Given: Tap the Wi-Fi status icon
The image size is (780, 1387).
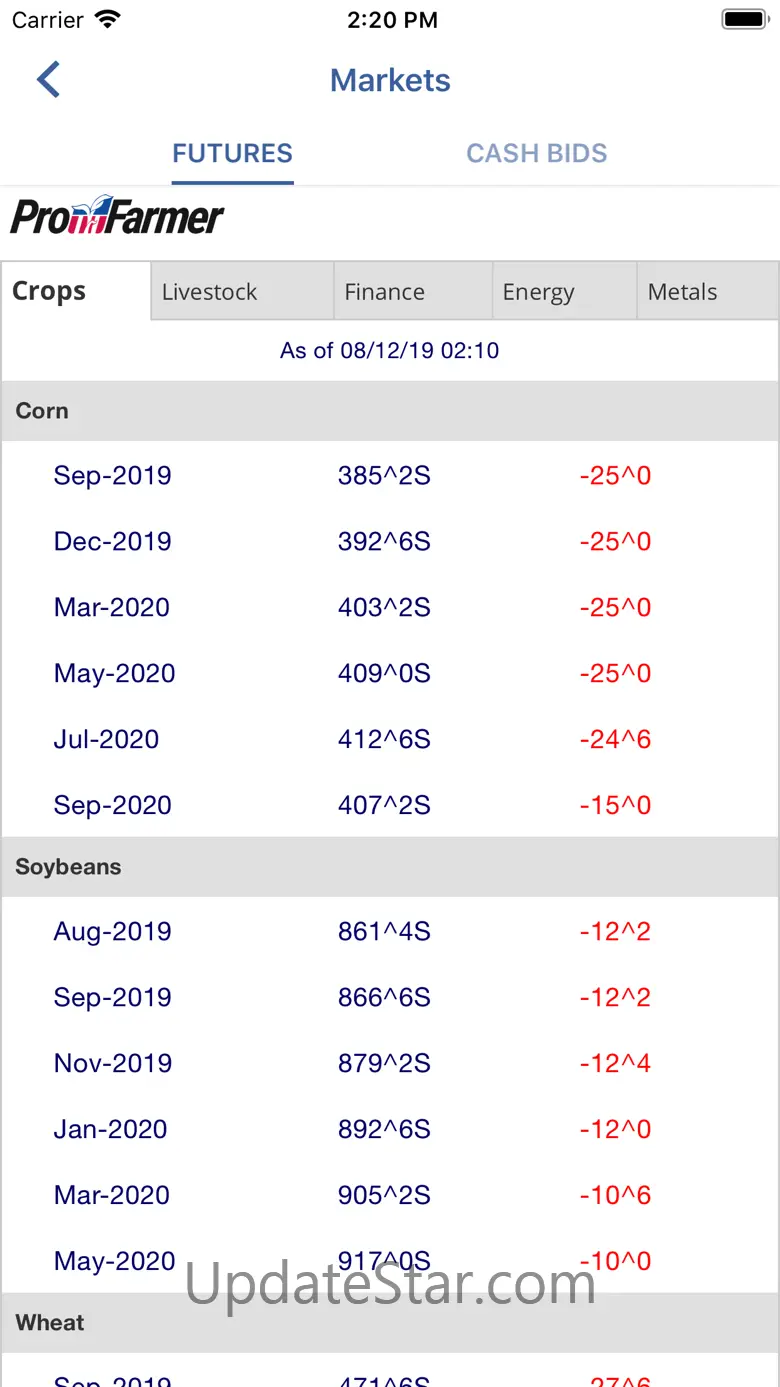Looking at the screenshot, I should tap(107, 20).
